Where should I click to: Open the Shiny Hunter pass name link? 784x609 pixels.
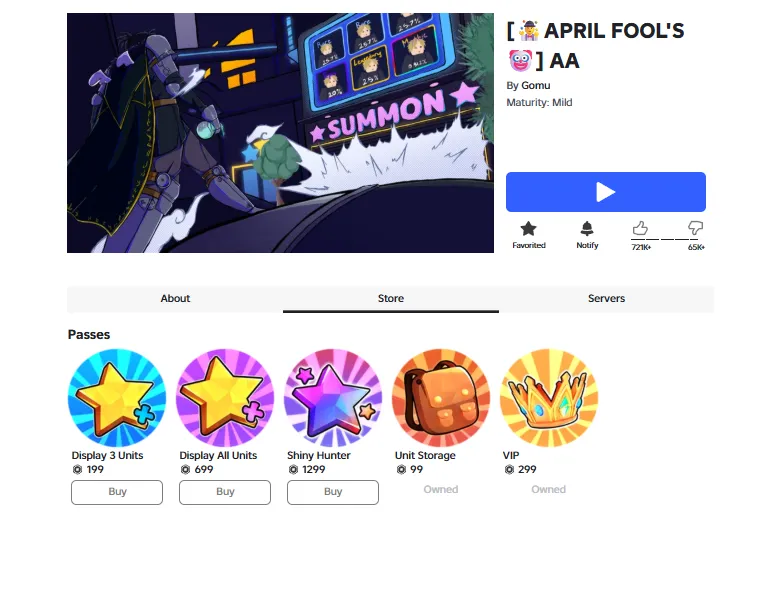pos(318,456)
